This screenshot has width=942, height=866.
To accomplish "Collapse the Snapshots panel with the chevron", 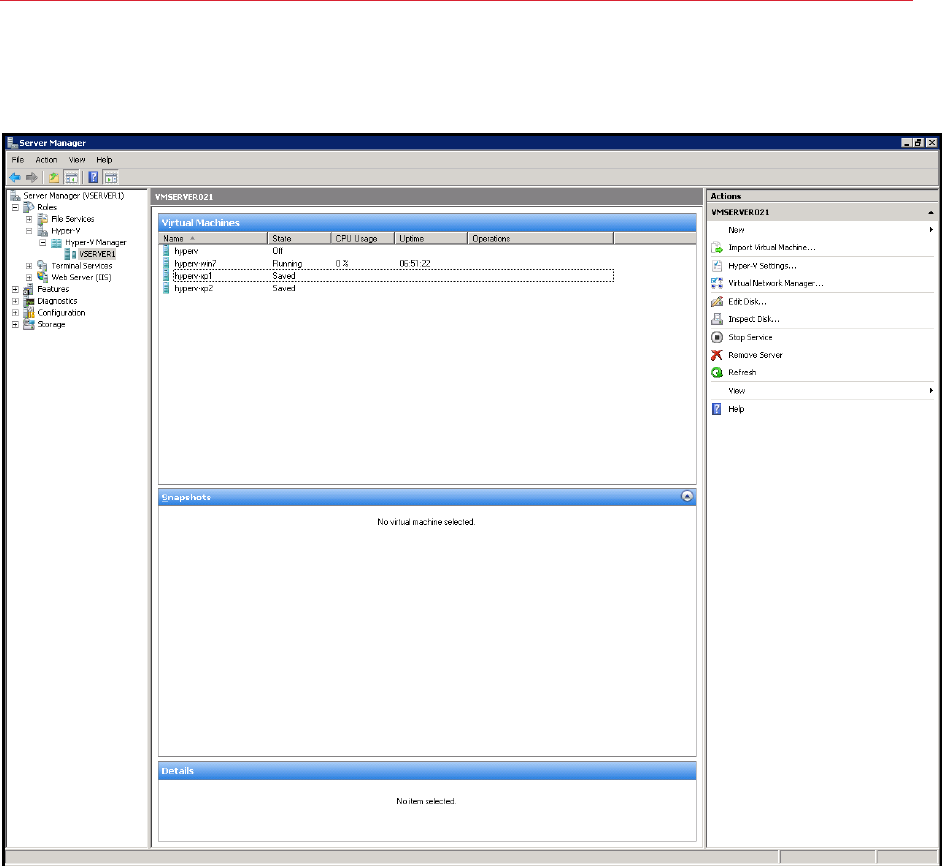I will tap(687, 496).
